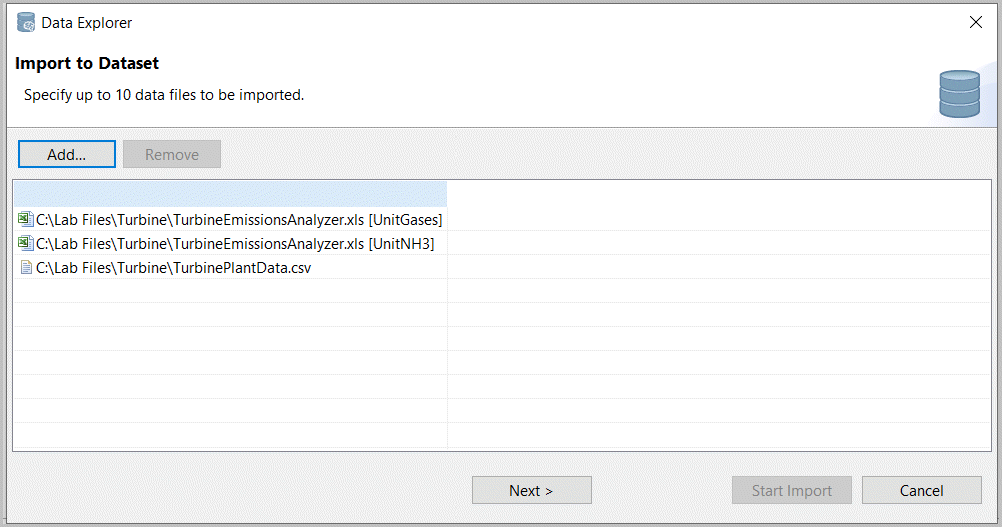
Task: Click the empty right column beside the UnitGases row
Action: click(x=718, y=219)
